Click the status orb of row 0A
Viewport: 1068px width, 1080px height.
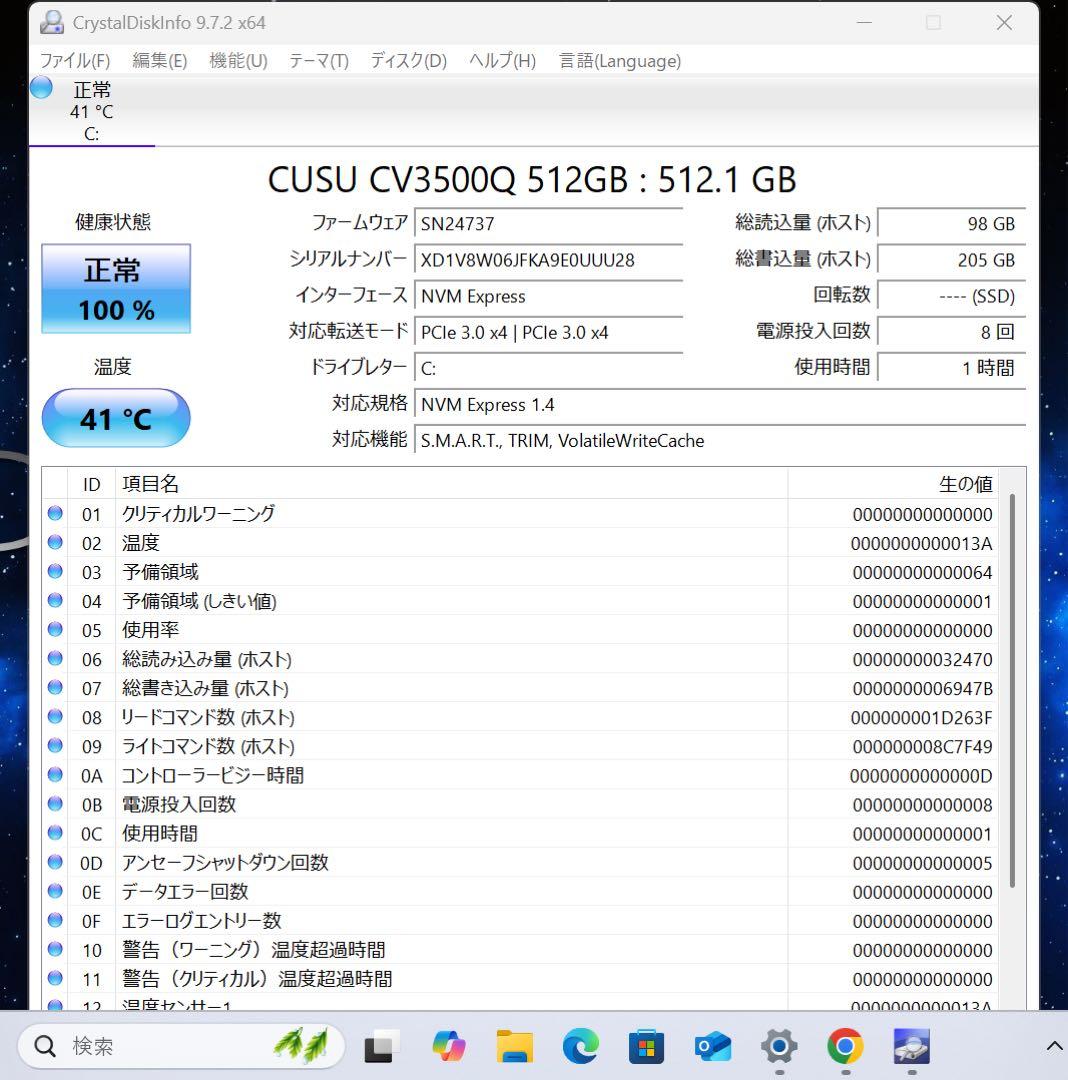55,775
